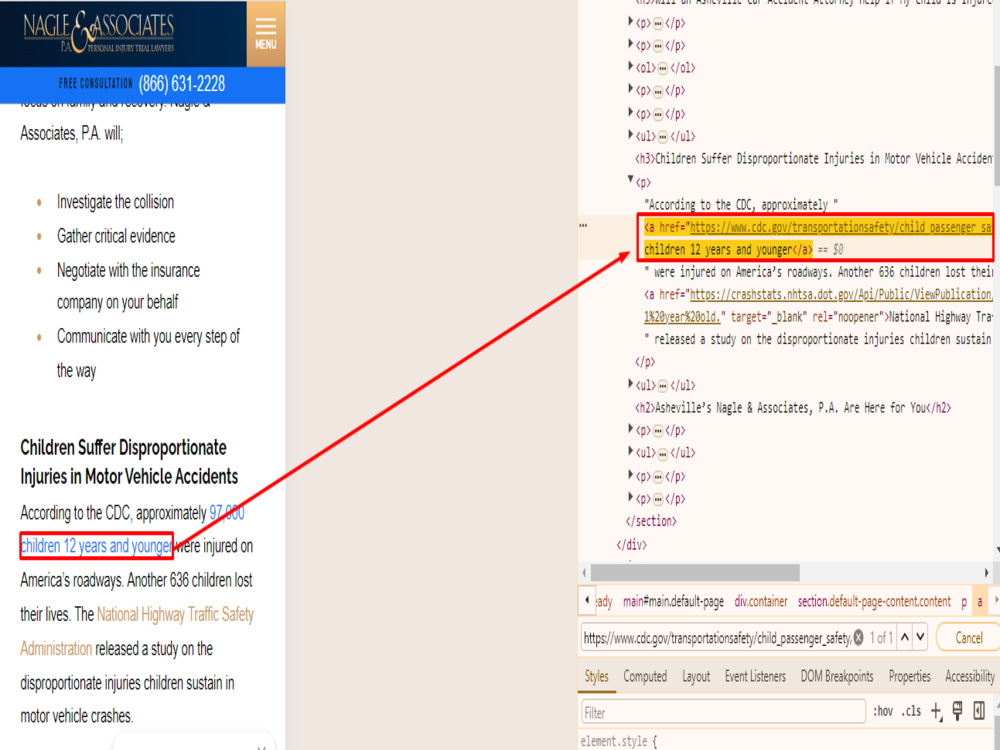Select the h3 'Children Suffer Disproportionate Injuries' node
The height and width of the screenshot is (750, 1000).
tap(814, 159)
